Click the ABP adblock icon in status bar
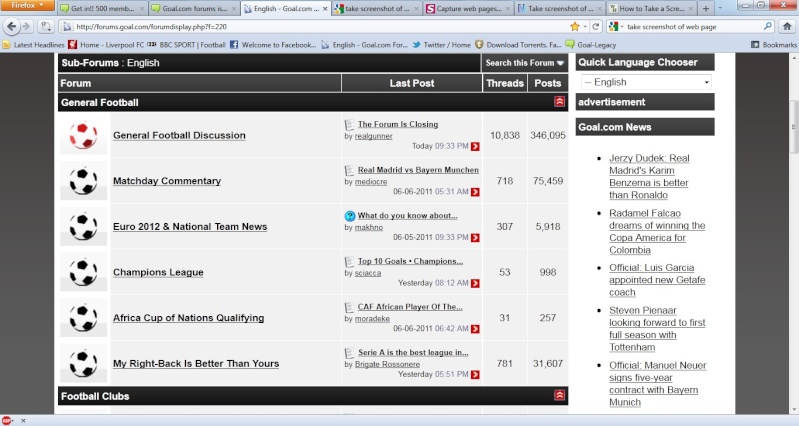 click(7, 421)
